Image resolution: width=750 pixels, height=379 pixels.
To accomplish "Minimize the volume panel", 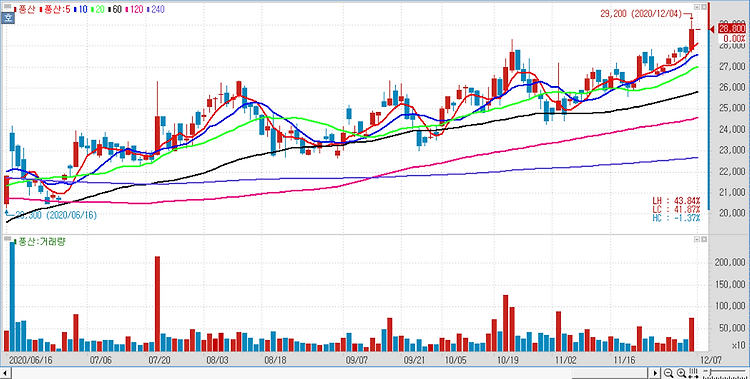I will 697,238.
